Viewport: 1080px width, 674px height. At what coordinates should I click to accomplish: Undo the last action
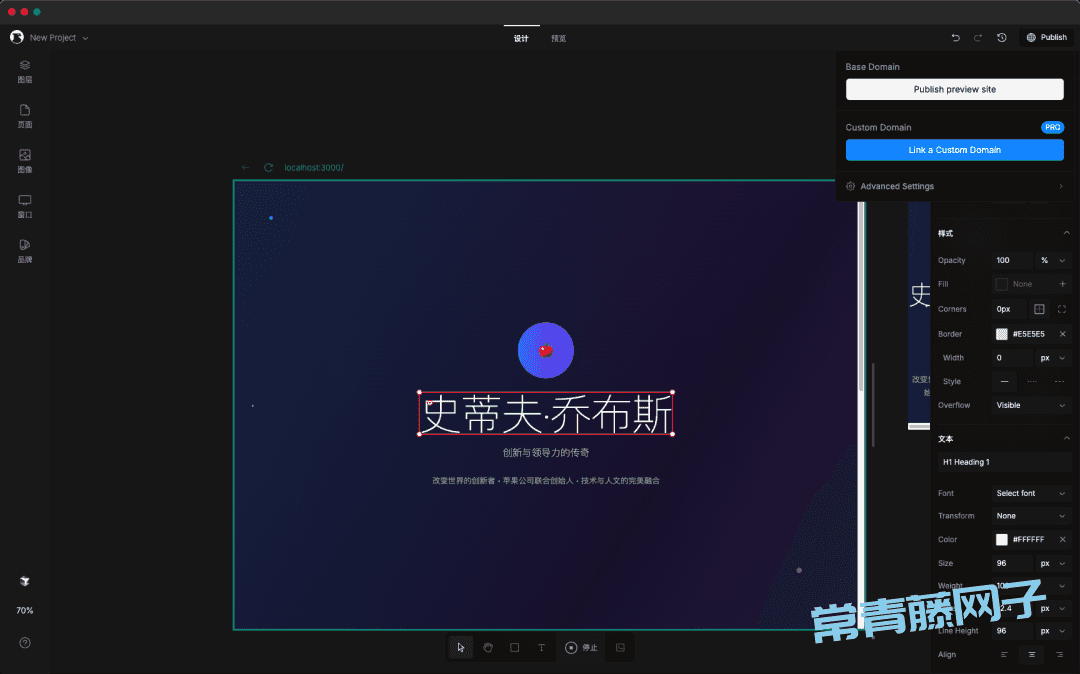[x=955, y=38]
